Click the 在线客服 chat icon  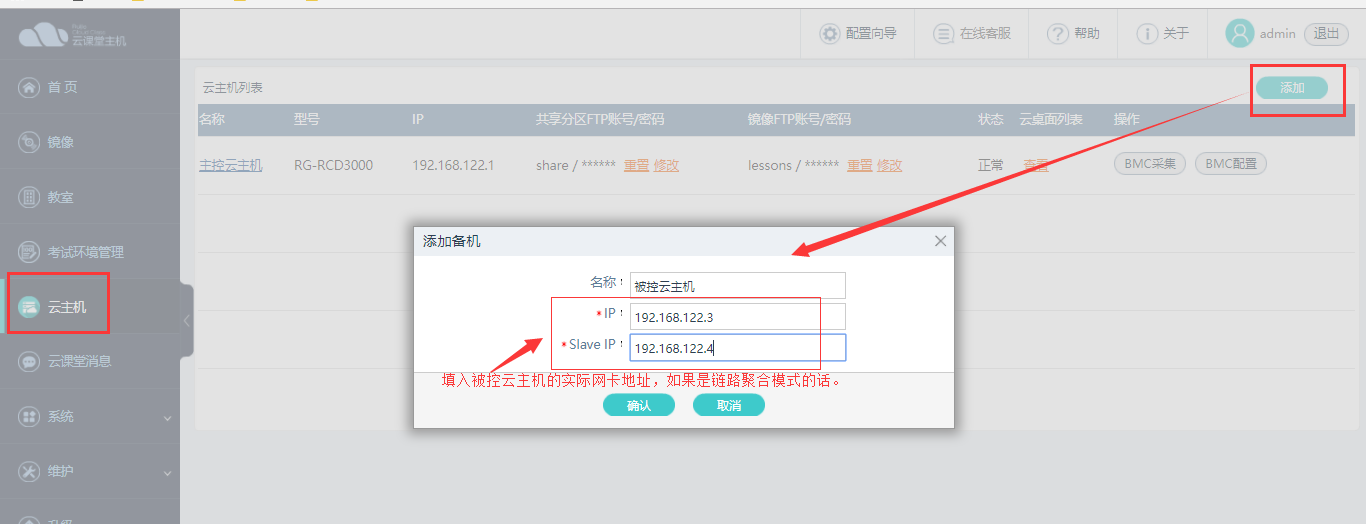coord(943,34)
